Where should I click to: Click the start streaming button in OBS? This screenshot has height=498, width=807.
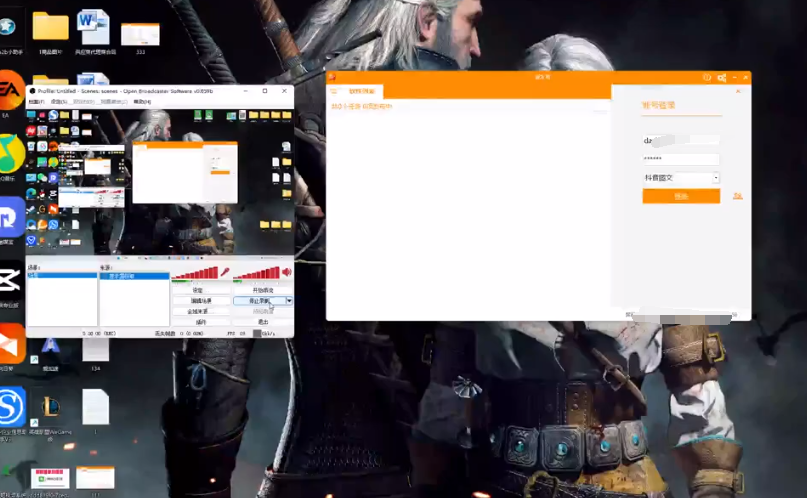click(262, 290)
